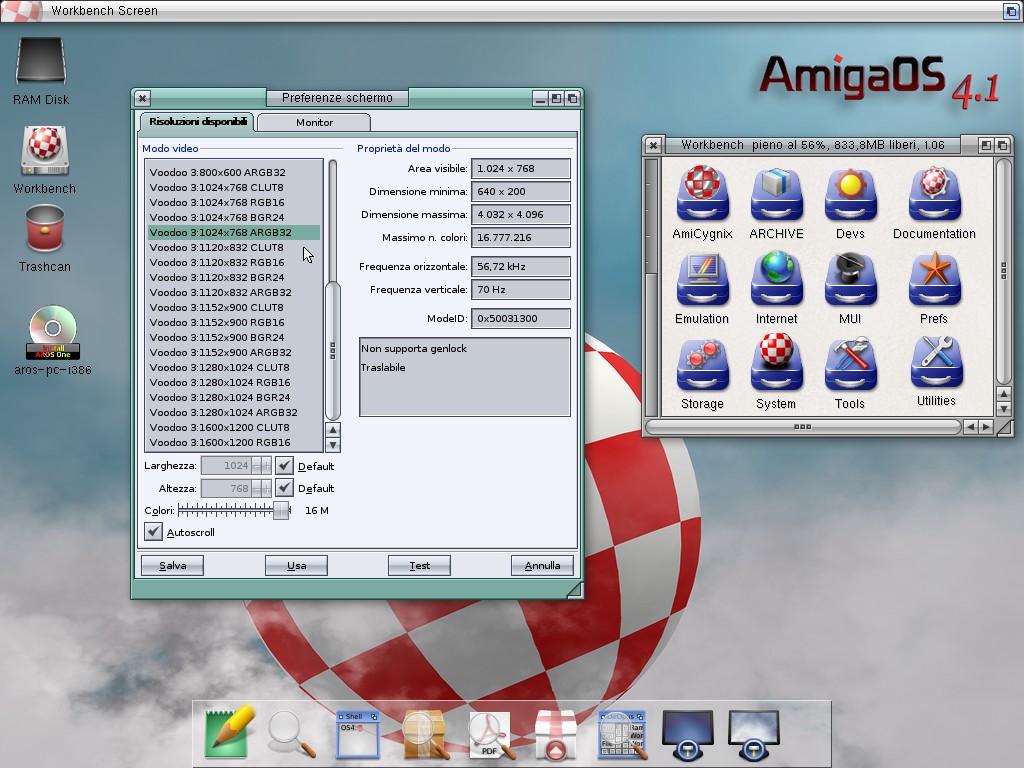1024x768 pixels.
Task: Click the notepad pencil dock icon
Action: point(228,732)
